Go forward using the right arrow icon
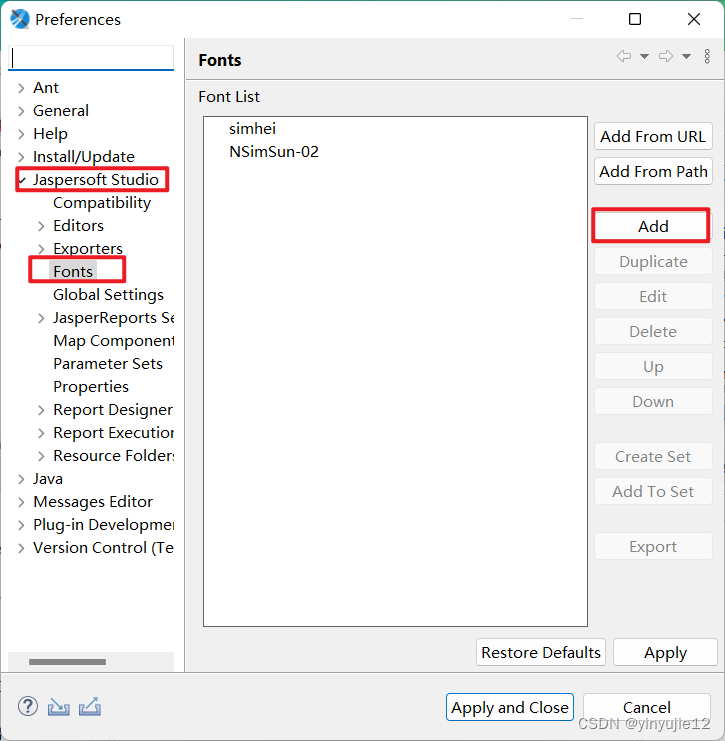This screenshot has height=741, width=725. coord(666,56)
